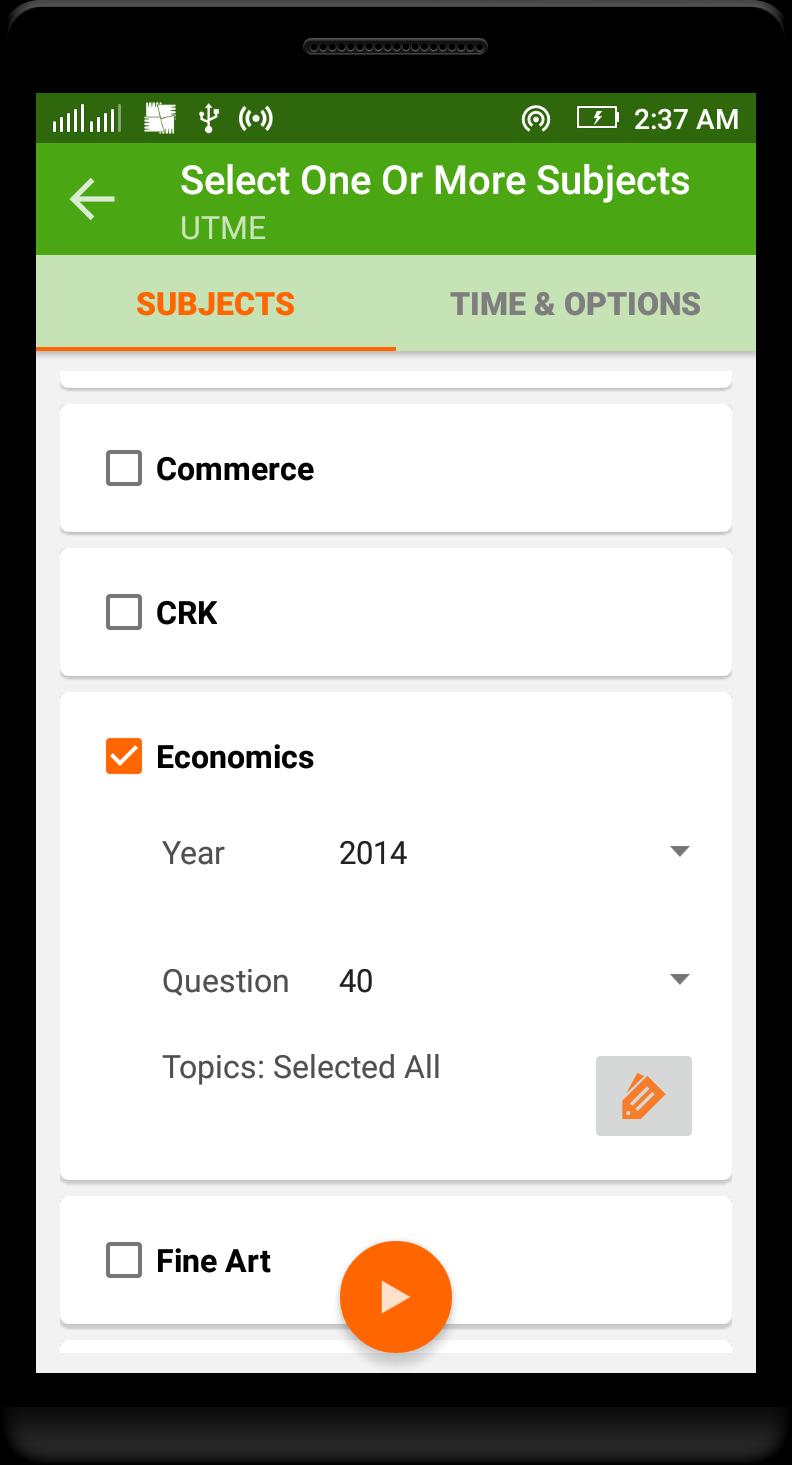792x1465 pixels.
Task: Tick the Fine Art checkbox
Action: [124, 1260]
